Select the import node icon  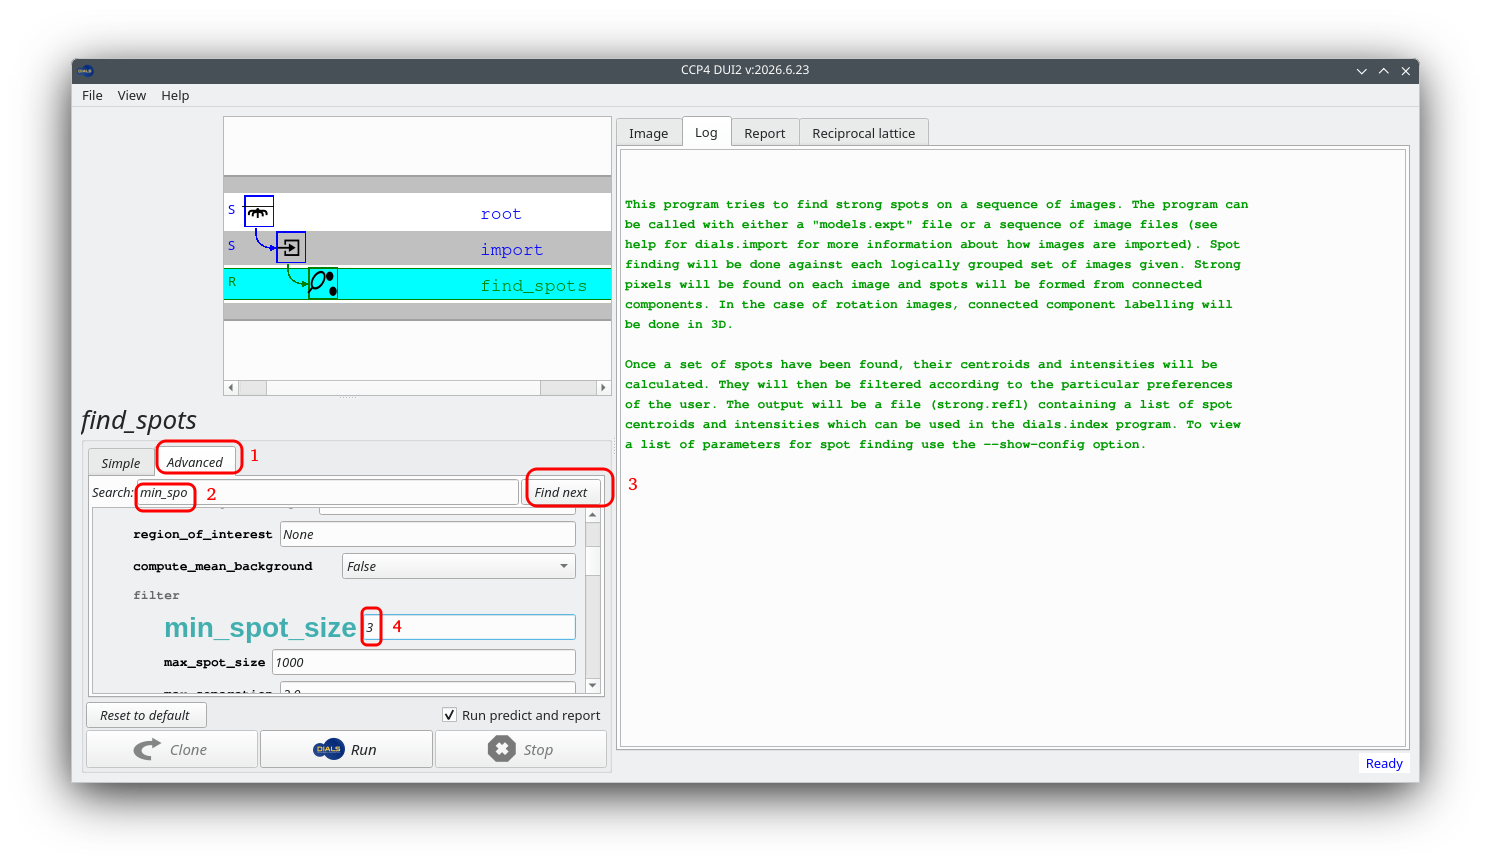tap(291, 247)
